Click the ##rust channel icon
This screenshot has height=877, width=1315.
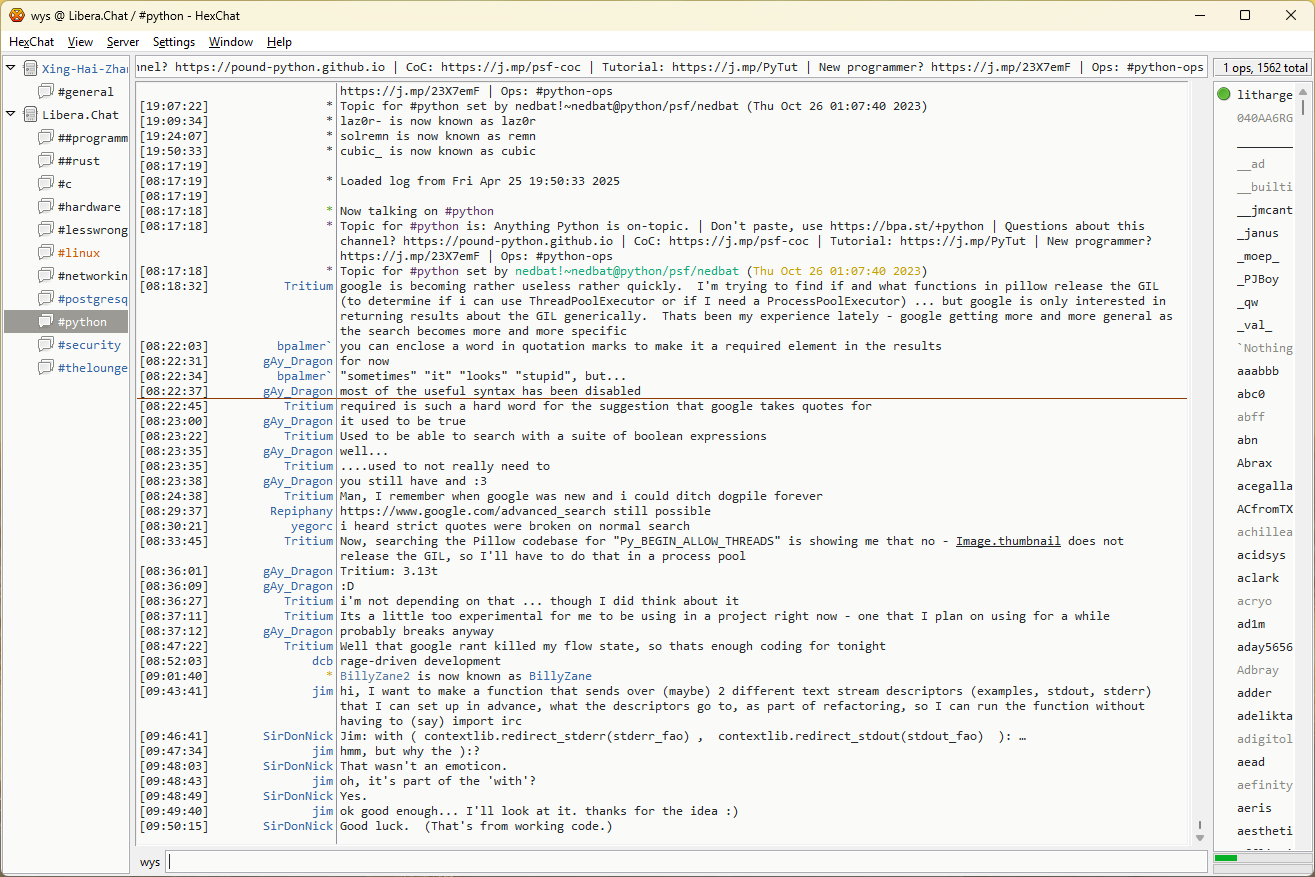pyautogui.click(x=46, y=161)
